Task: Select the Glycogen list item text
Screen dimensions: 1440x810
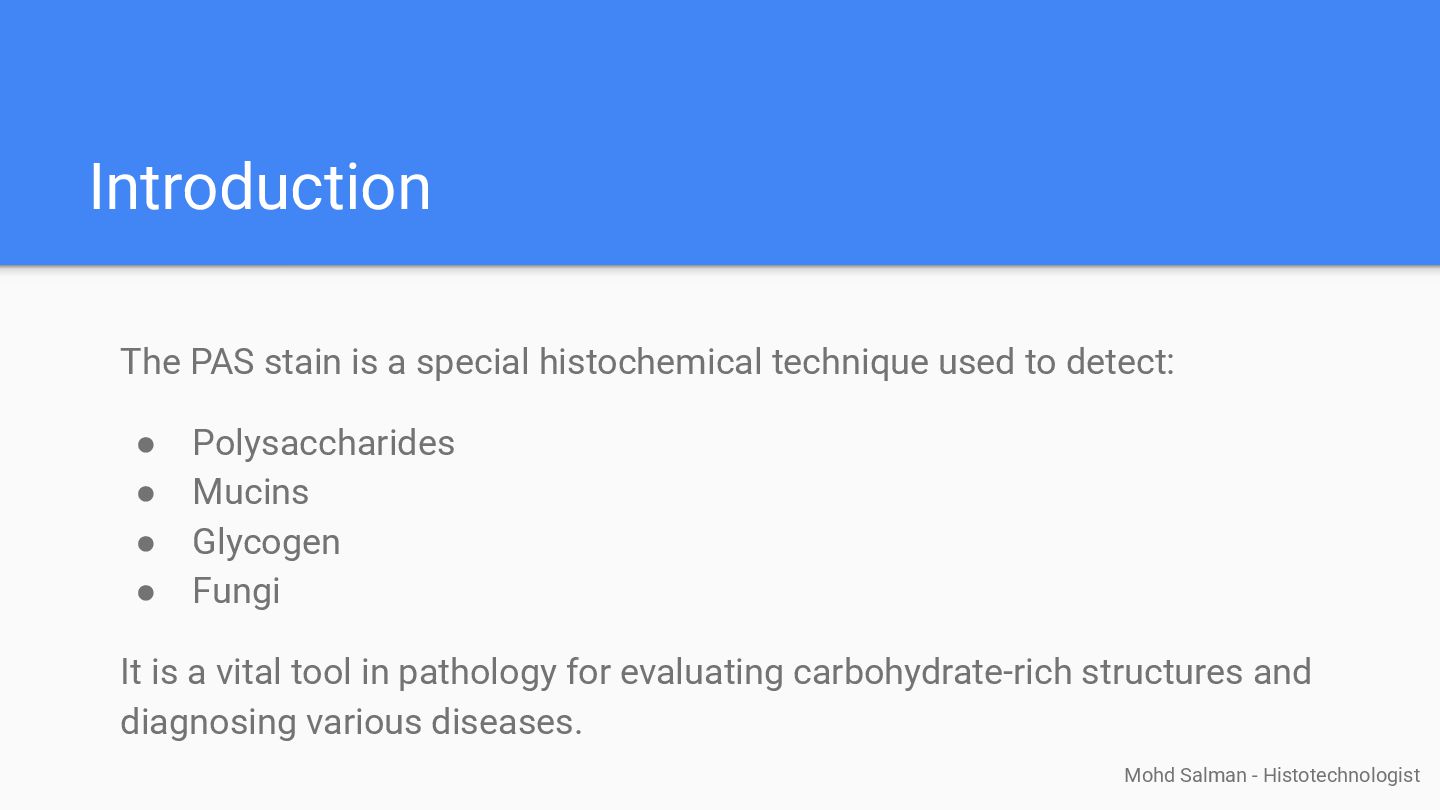Action: [266, 542]
